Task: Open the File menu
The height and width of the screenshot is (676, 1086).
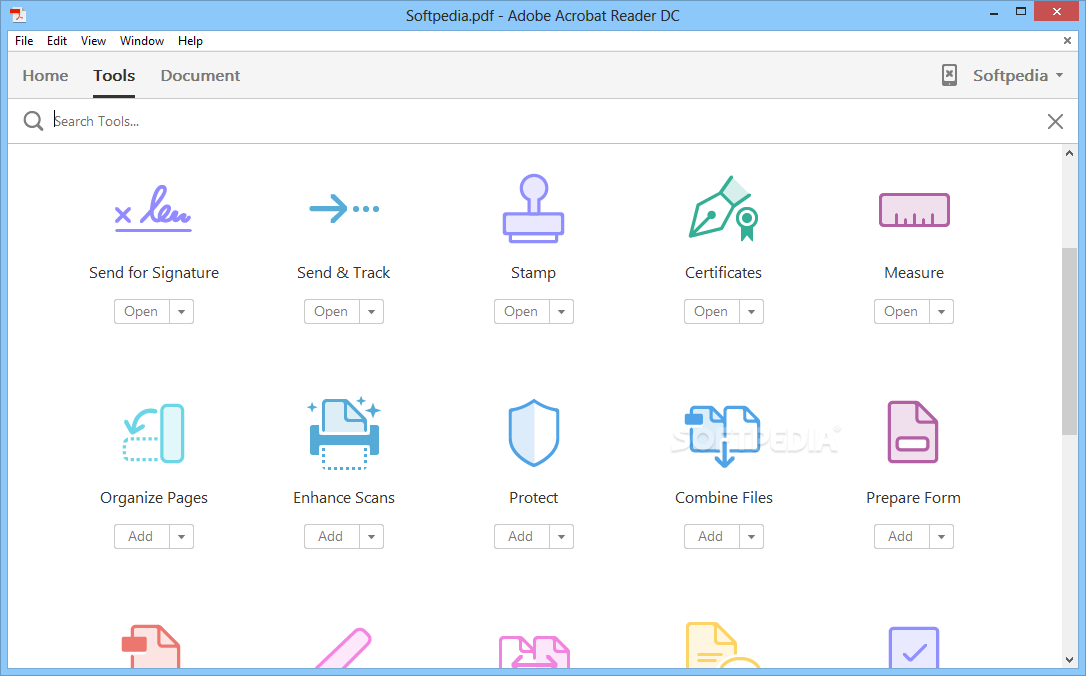Action: click(x=24, y=41)
